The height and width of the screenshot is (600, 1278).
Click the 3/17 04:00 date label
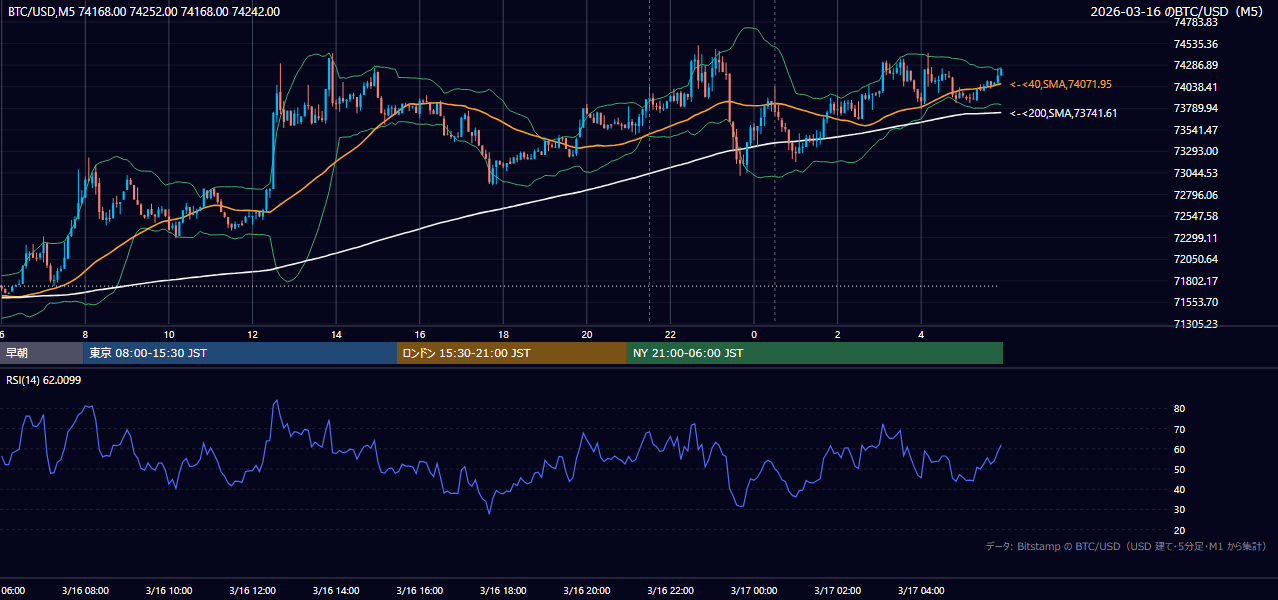(x=922, y=590)
